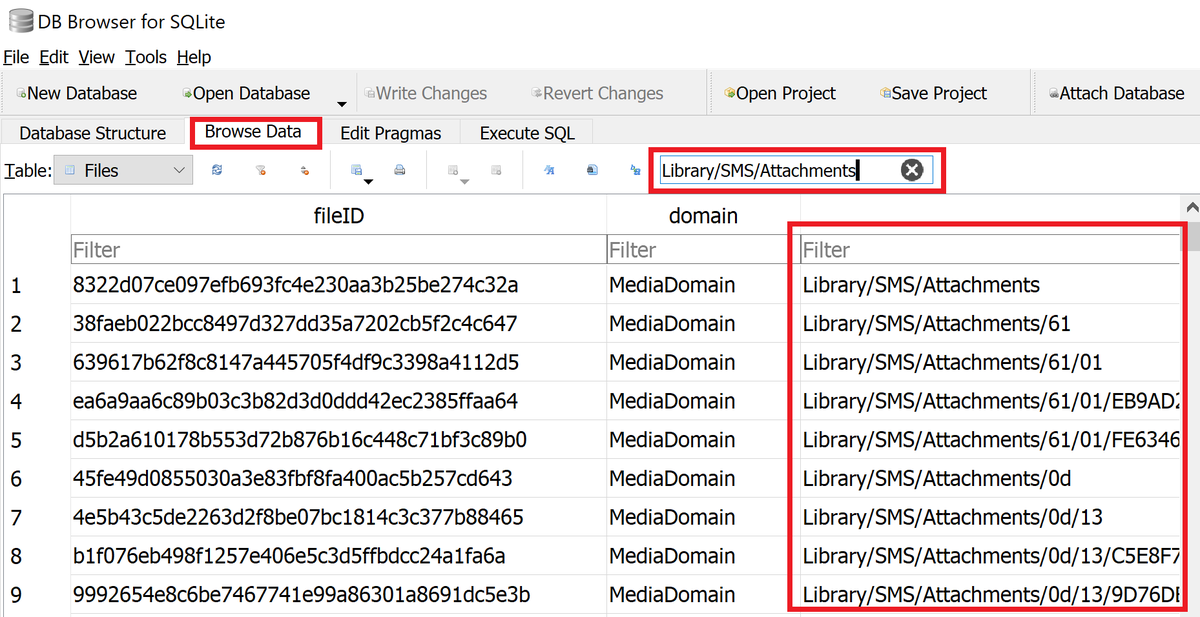Open the Tools menu

pyautogui.click(x=146, y=57)
